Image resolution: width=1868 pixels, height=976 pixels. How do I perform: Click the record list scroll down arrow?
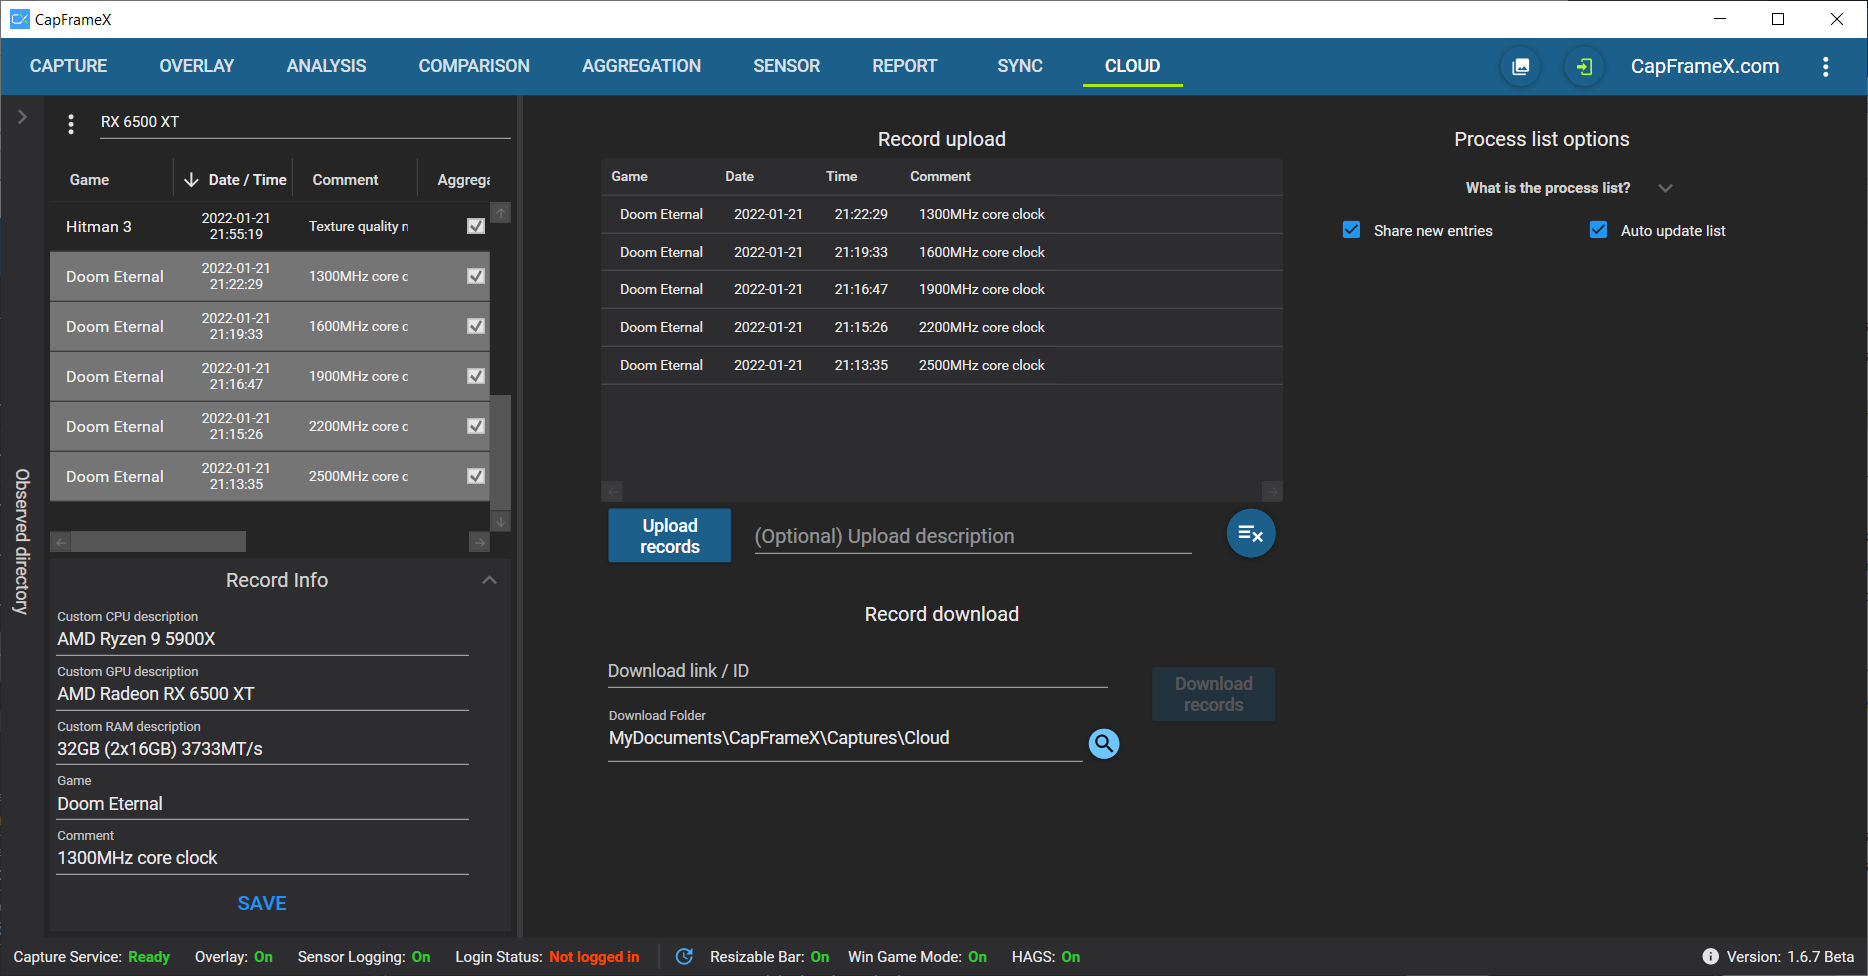click(x=501, y=522)
